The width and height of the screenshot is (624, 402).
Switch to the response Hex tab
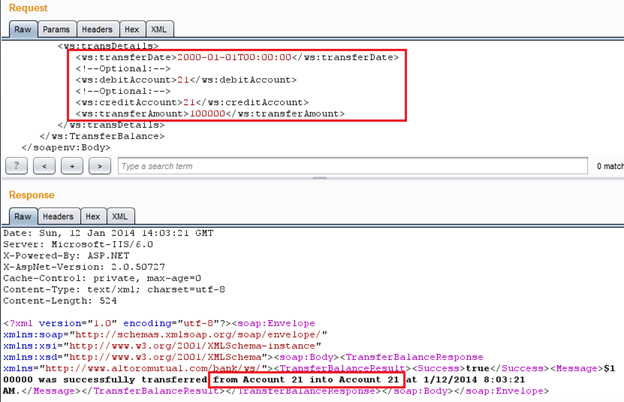click(x=92, y=216)
